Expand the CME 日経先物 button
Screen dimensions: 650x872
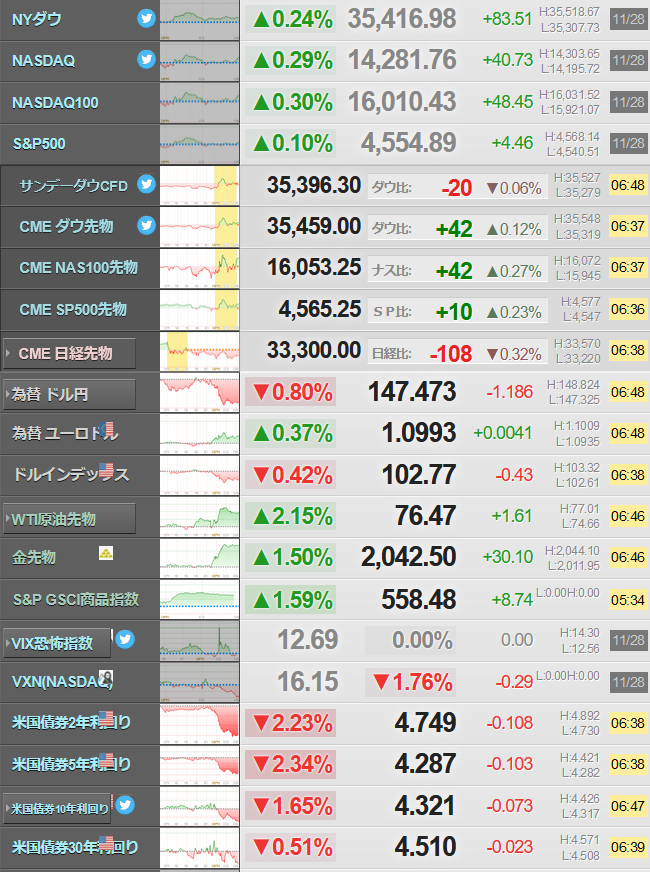[70, 353]
